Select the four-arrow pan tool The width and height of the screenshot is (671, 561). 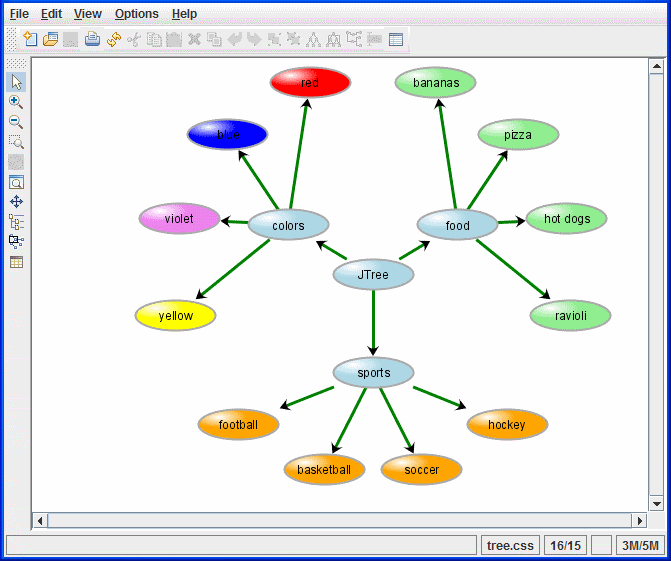point(16,202)
